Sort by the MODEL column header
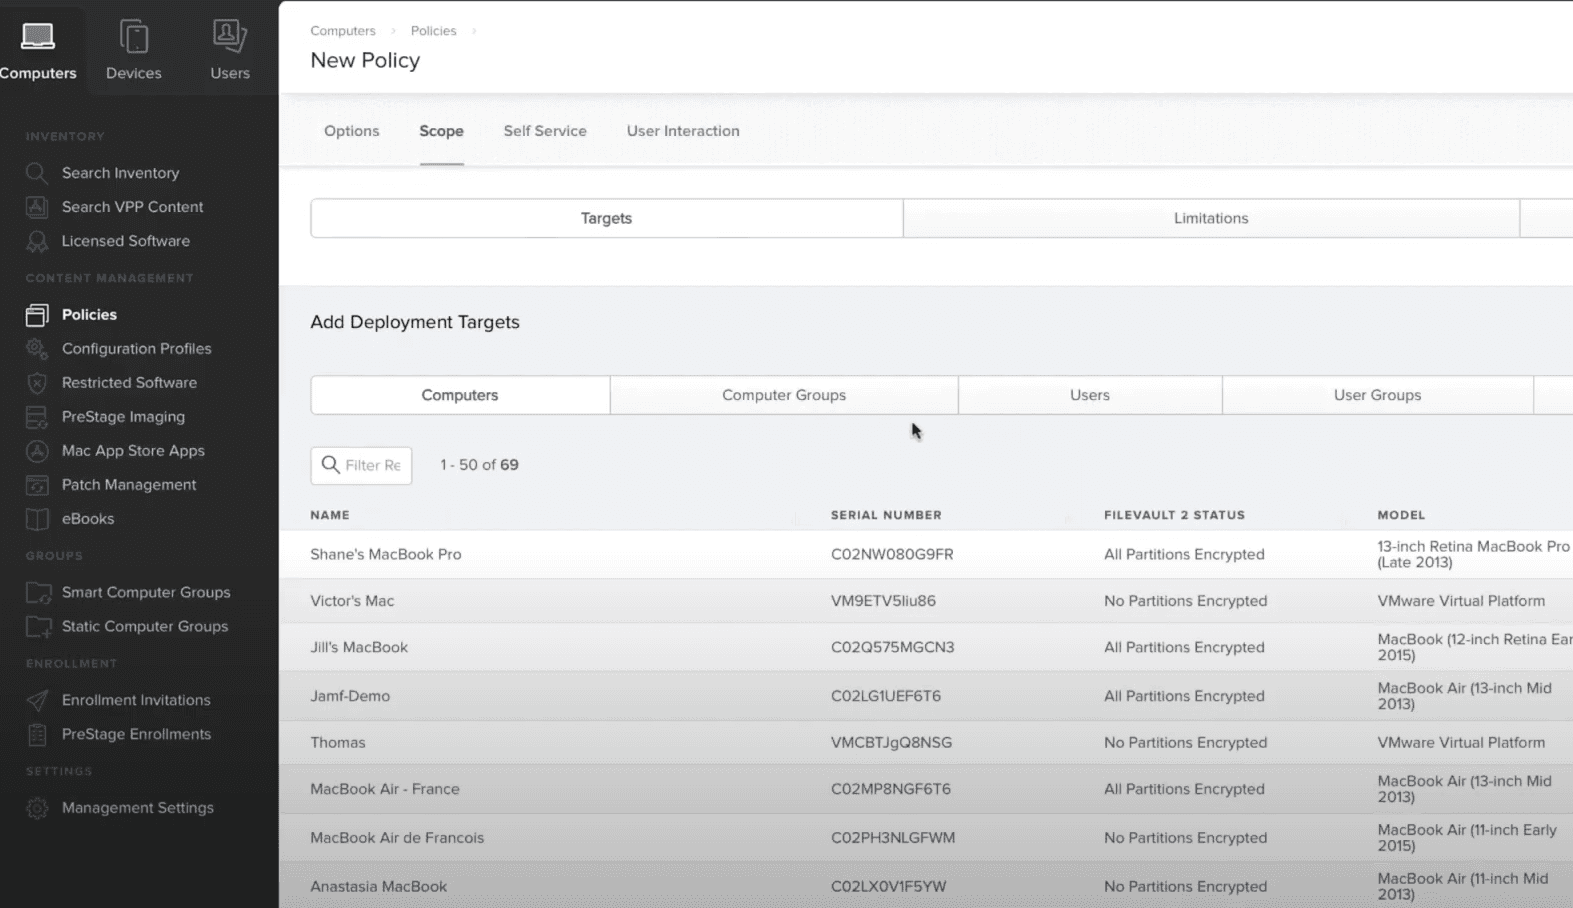1573x908 pixels. (x=1401, y=515)
